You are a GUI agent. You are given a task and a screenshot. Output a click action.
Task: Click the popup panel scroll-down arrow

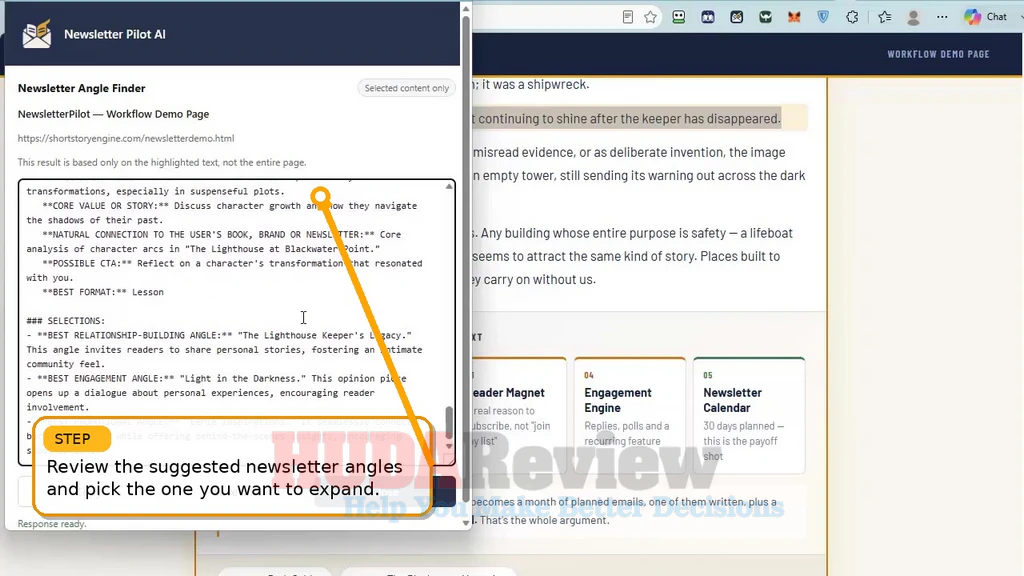(x=466, y=522)
